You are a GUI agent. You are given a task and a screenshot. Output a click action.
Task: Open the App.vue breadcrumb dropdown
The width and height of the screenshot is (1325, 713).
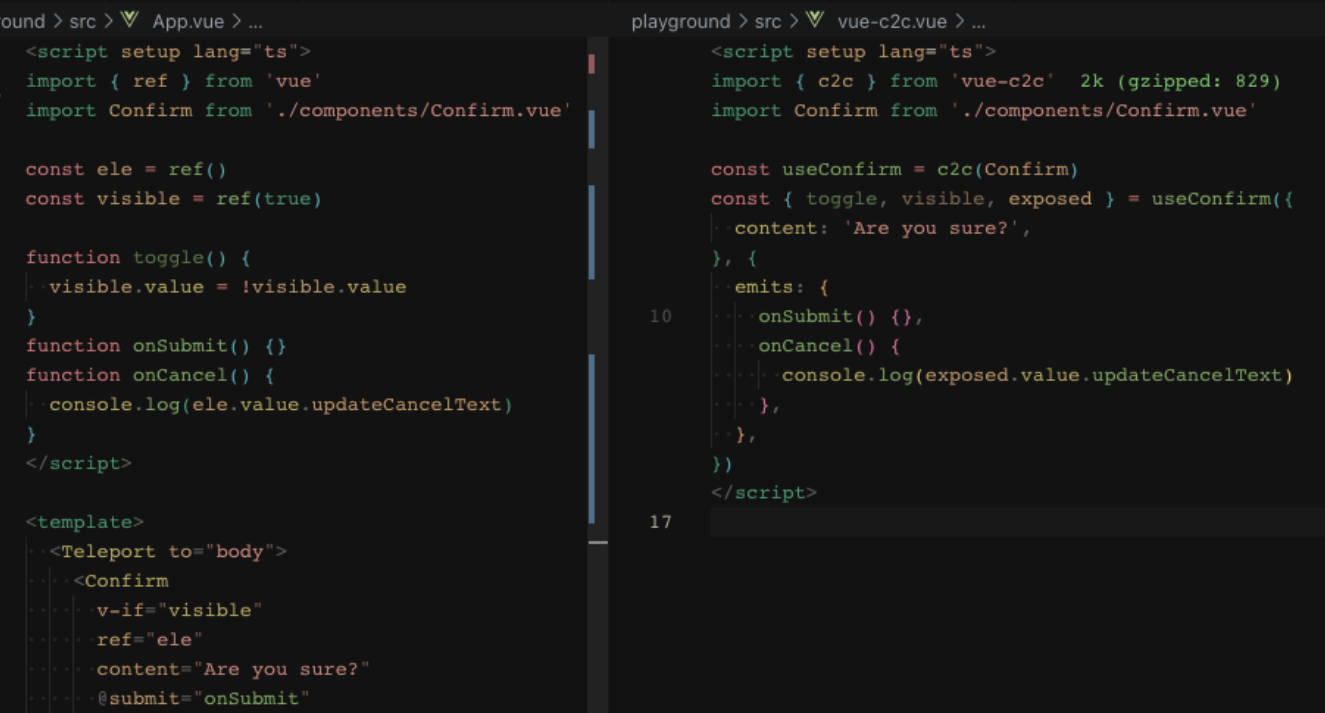tap(187, 21)
